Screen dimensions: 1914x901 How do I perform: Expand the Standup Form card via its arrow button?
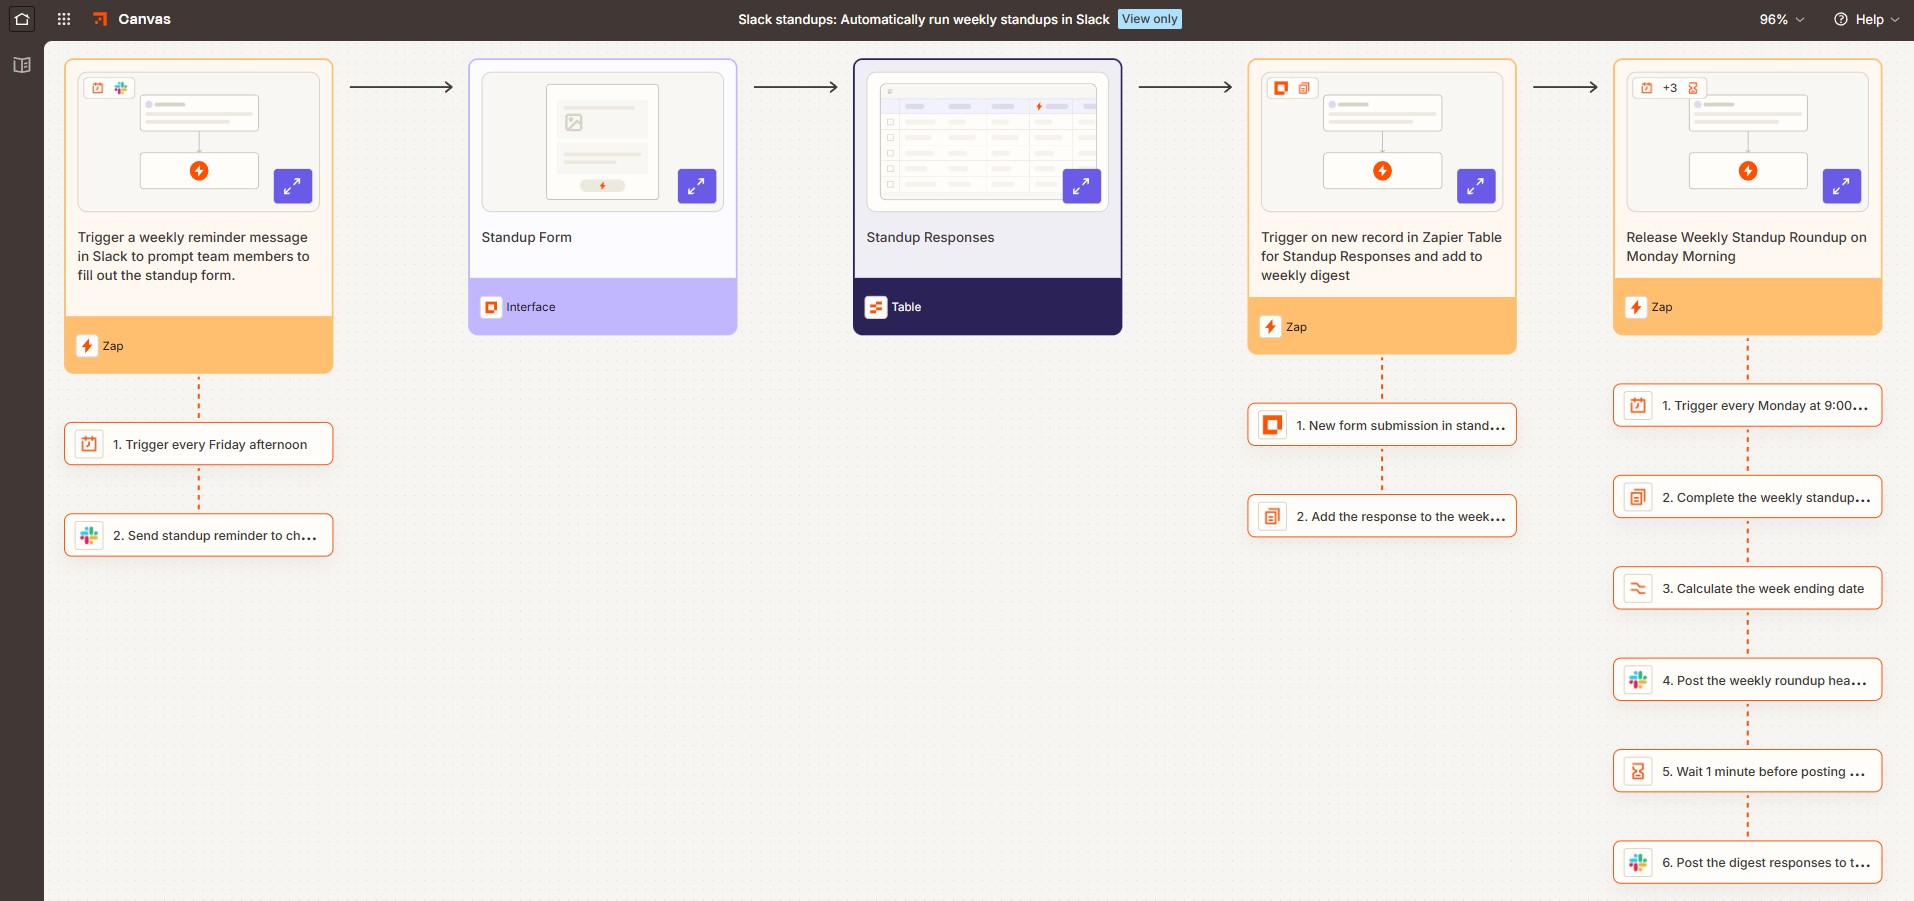697,186
